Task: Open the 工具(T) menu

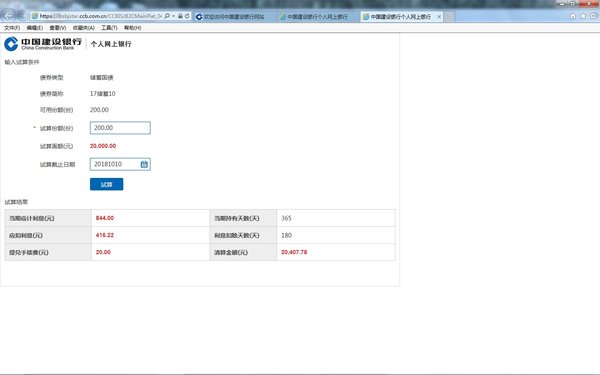Action: (109, 28)
